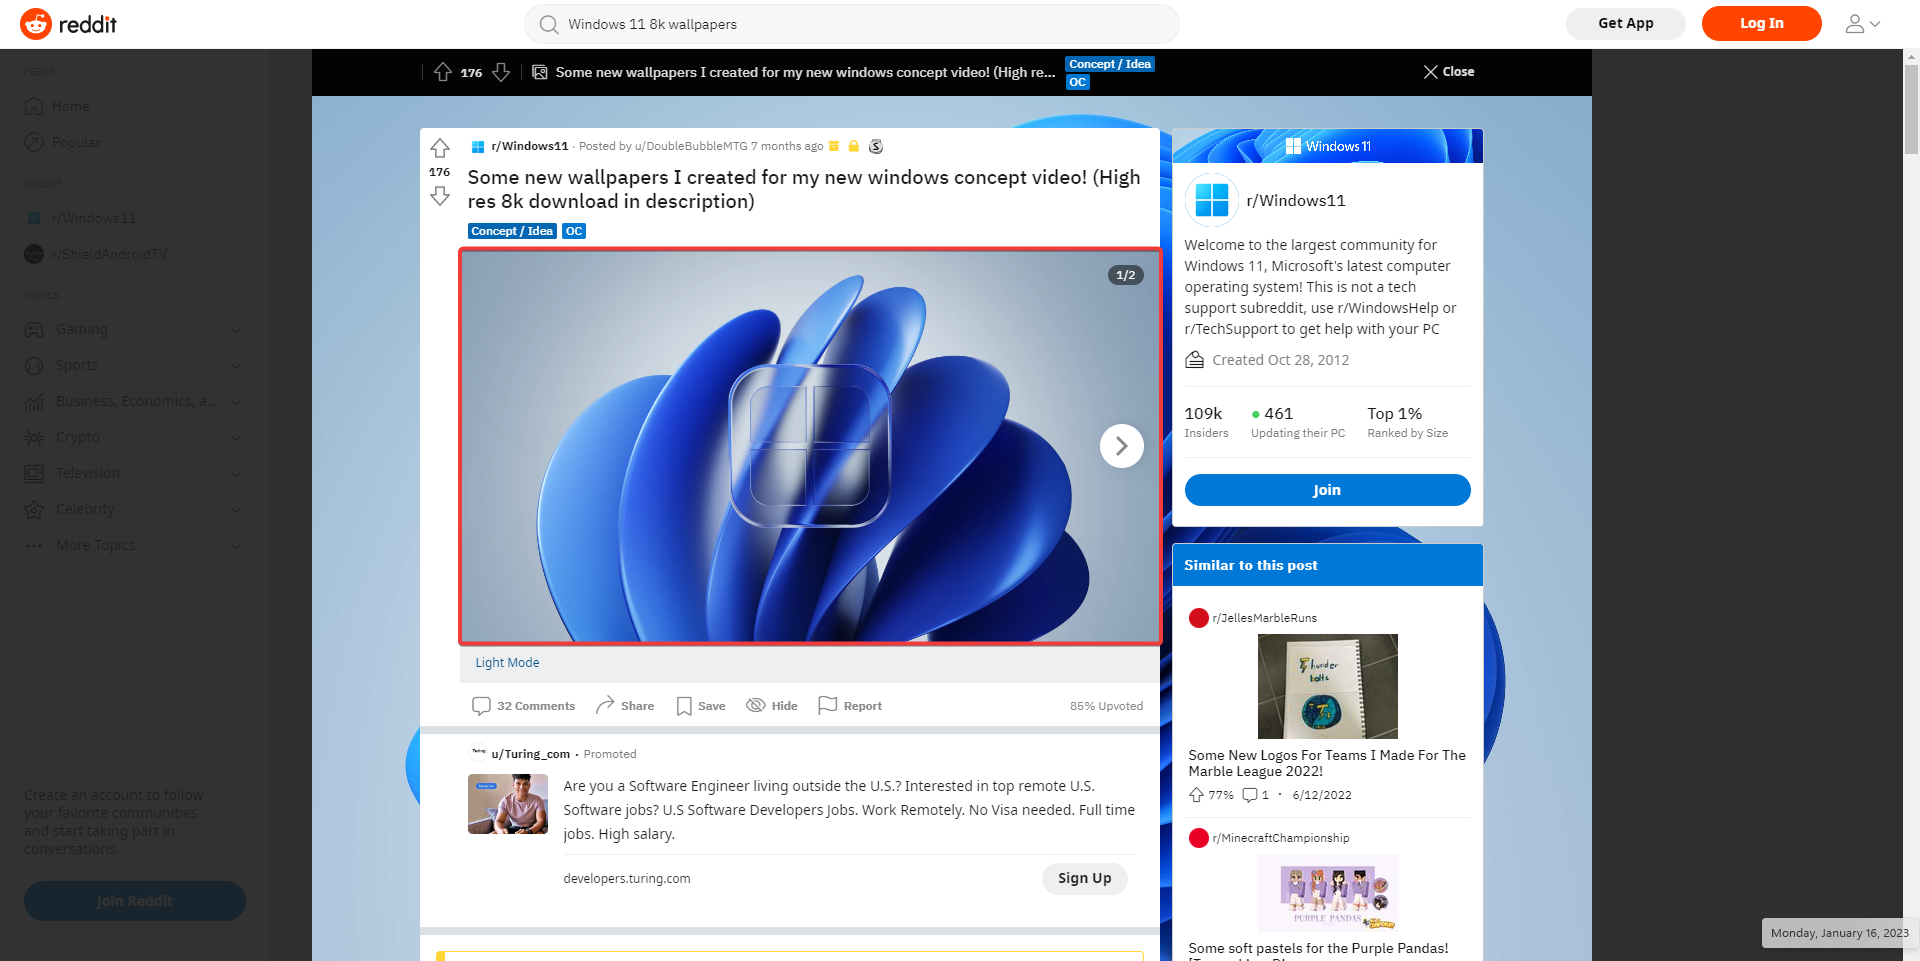Image resolution: width=1920 pixels, height=961 pixels.
Task: Open r/MinecraftChampionship community link
Action: [x=1280, y=838]
